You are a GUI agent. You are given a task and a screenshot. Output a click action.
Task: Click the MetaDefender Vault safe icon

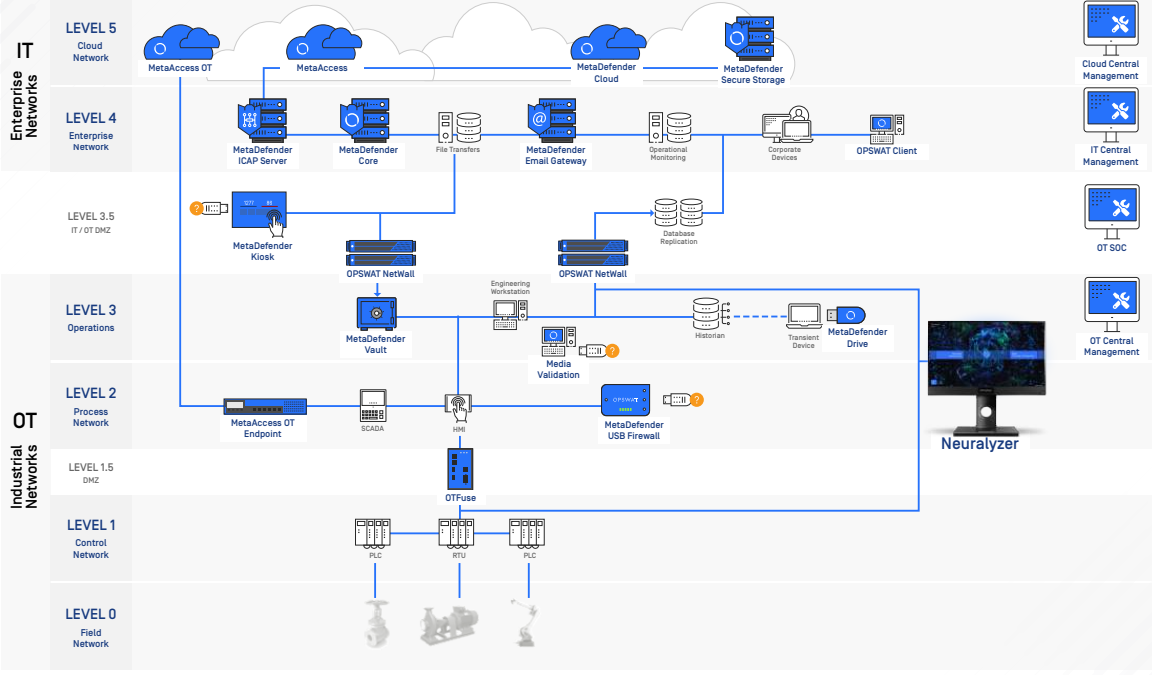[376, 314]
